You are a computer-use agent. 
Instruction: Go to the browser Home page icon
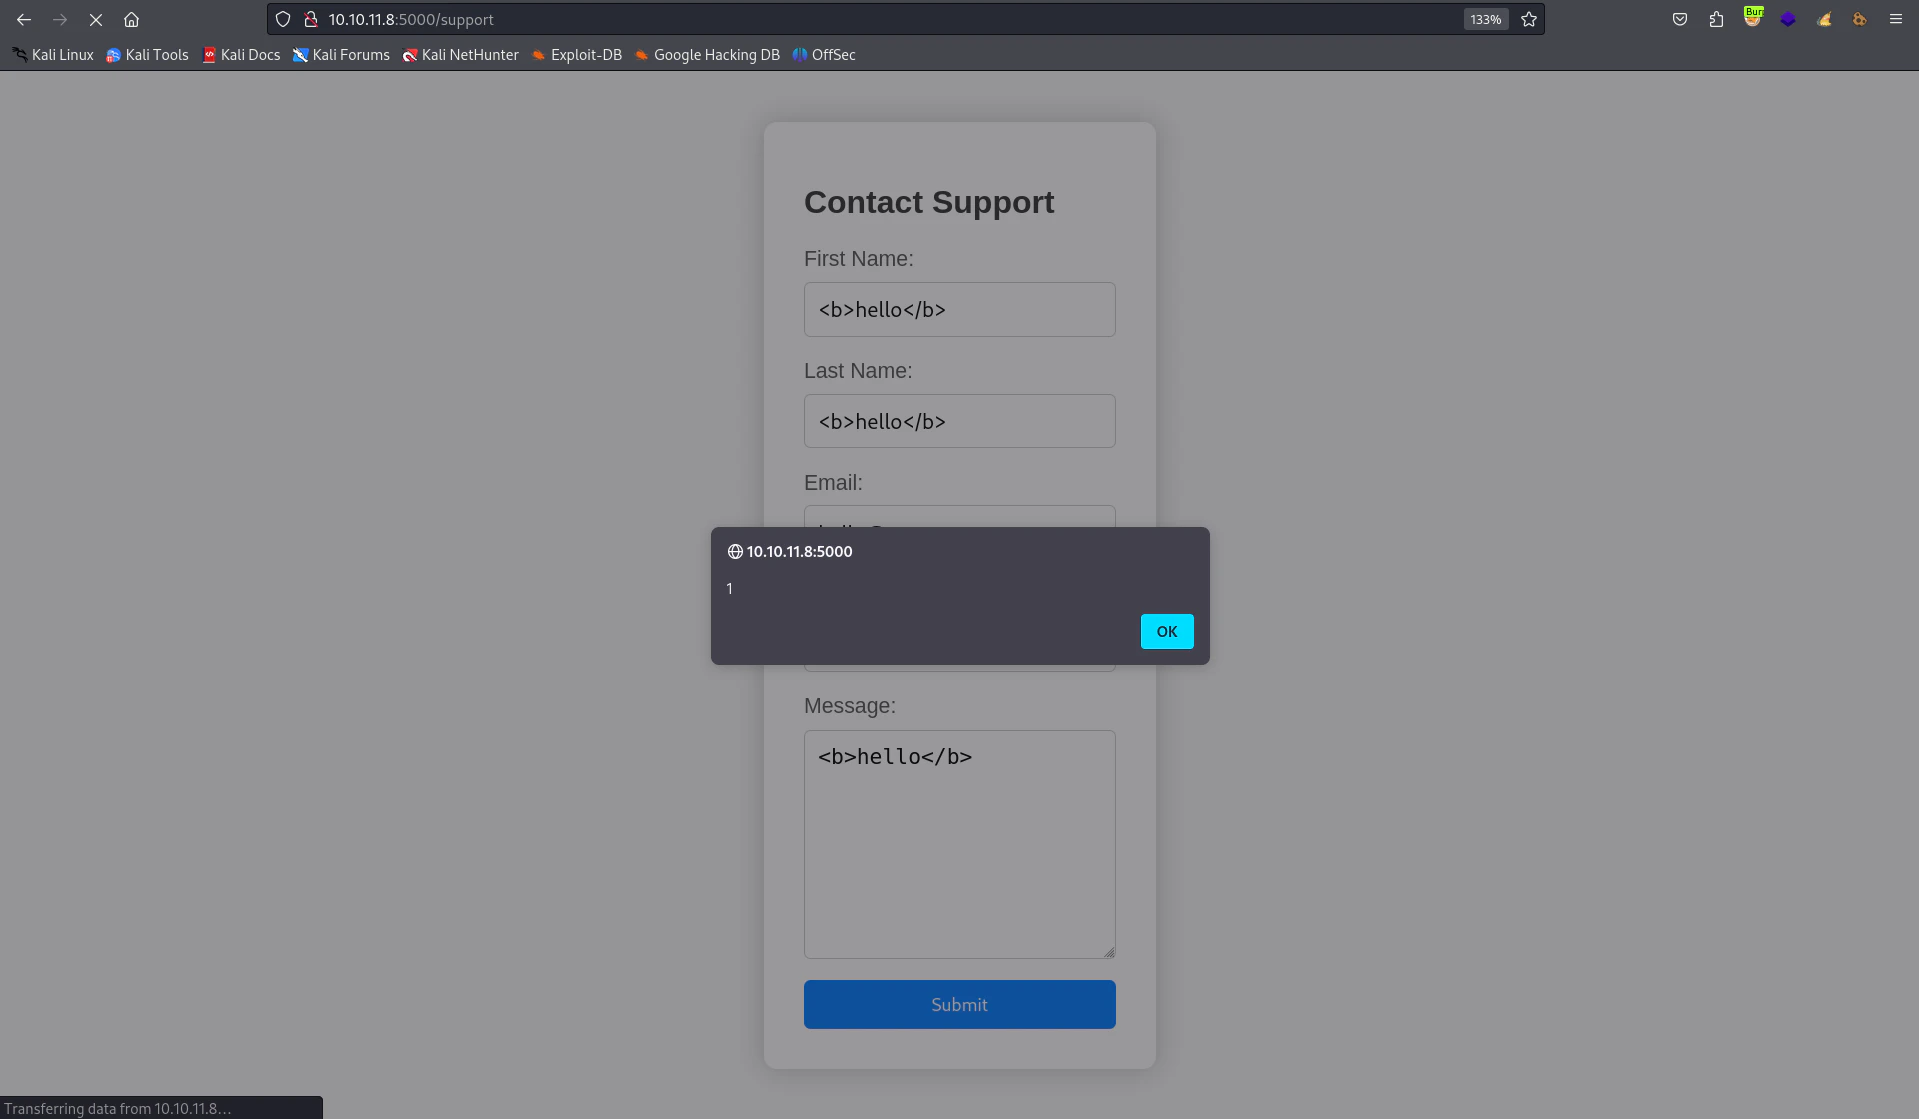click(x=131, y=19)
